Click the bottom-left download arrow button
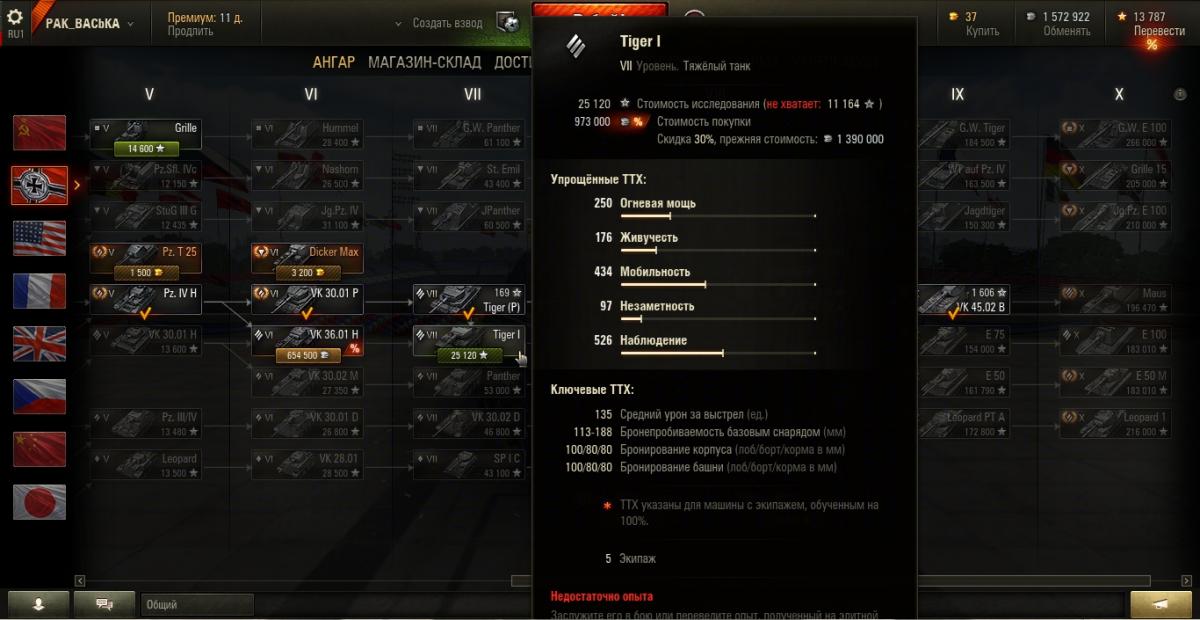The height and width of the screenshot is (620, 1200). (38, 604)
